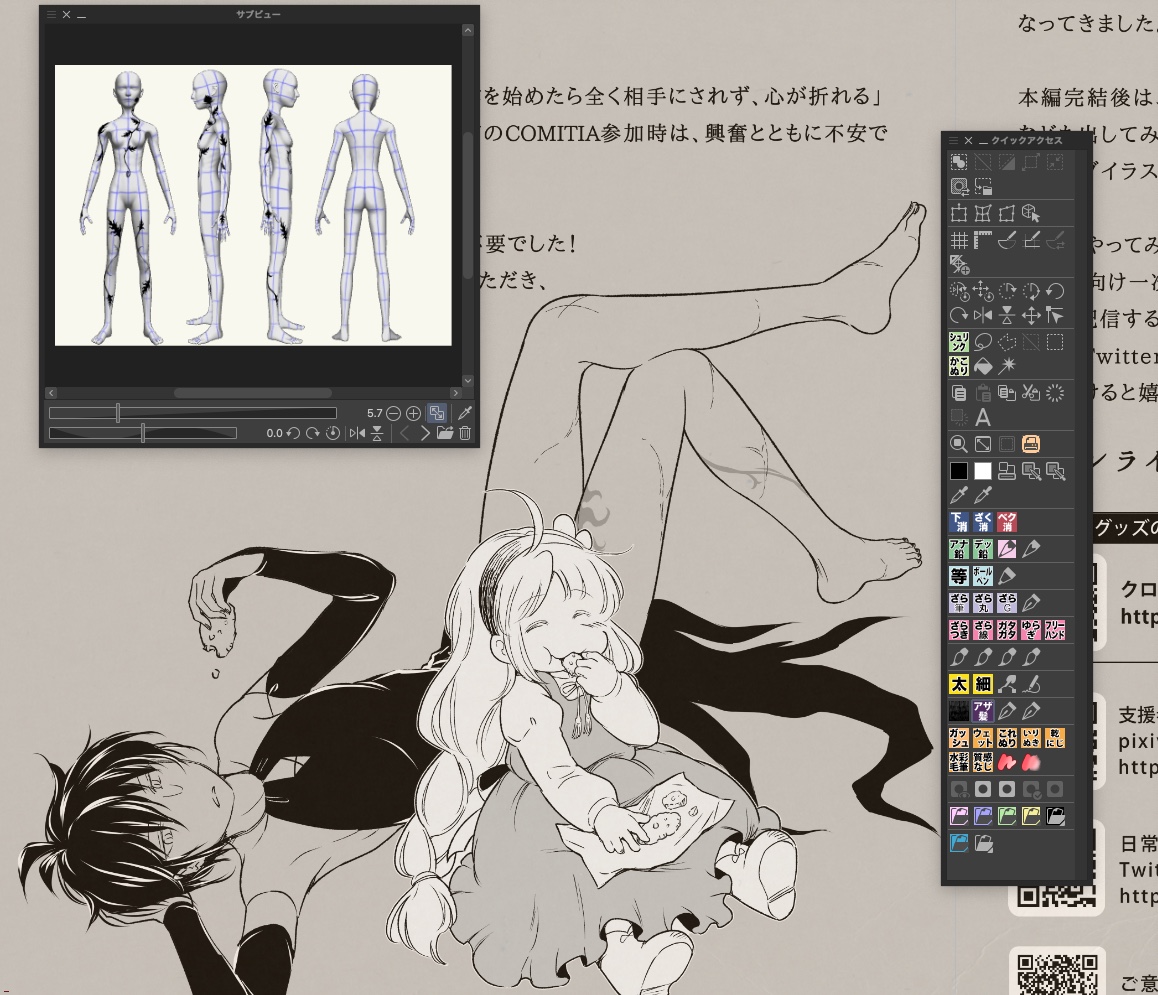Adjust the Sub View rotation slider
The height and width of the screenshot is (995, 1158).
tap(143, 434)
